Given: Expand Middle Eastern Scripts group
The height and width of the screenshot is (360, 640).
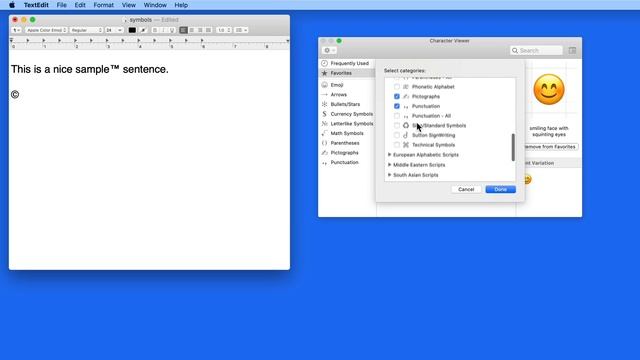Looking at the screenshot, I should (x=389, y=164).
